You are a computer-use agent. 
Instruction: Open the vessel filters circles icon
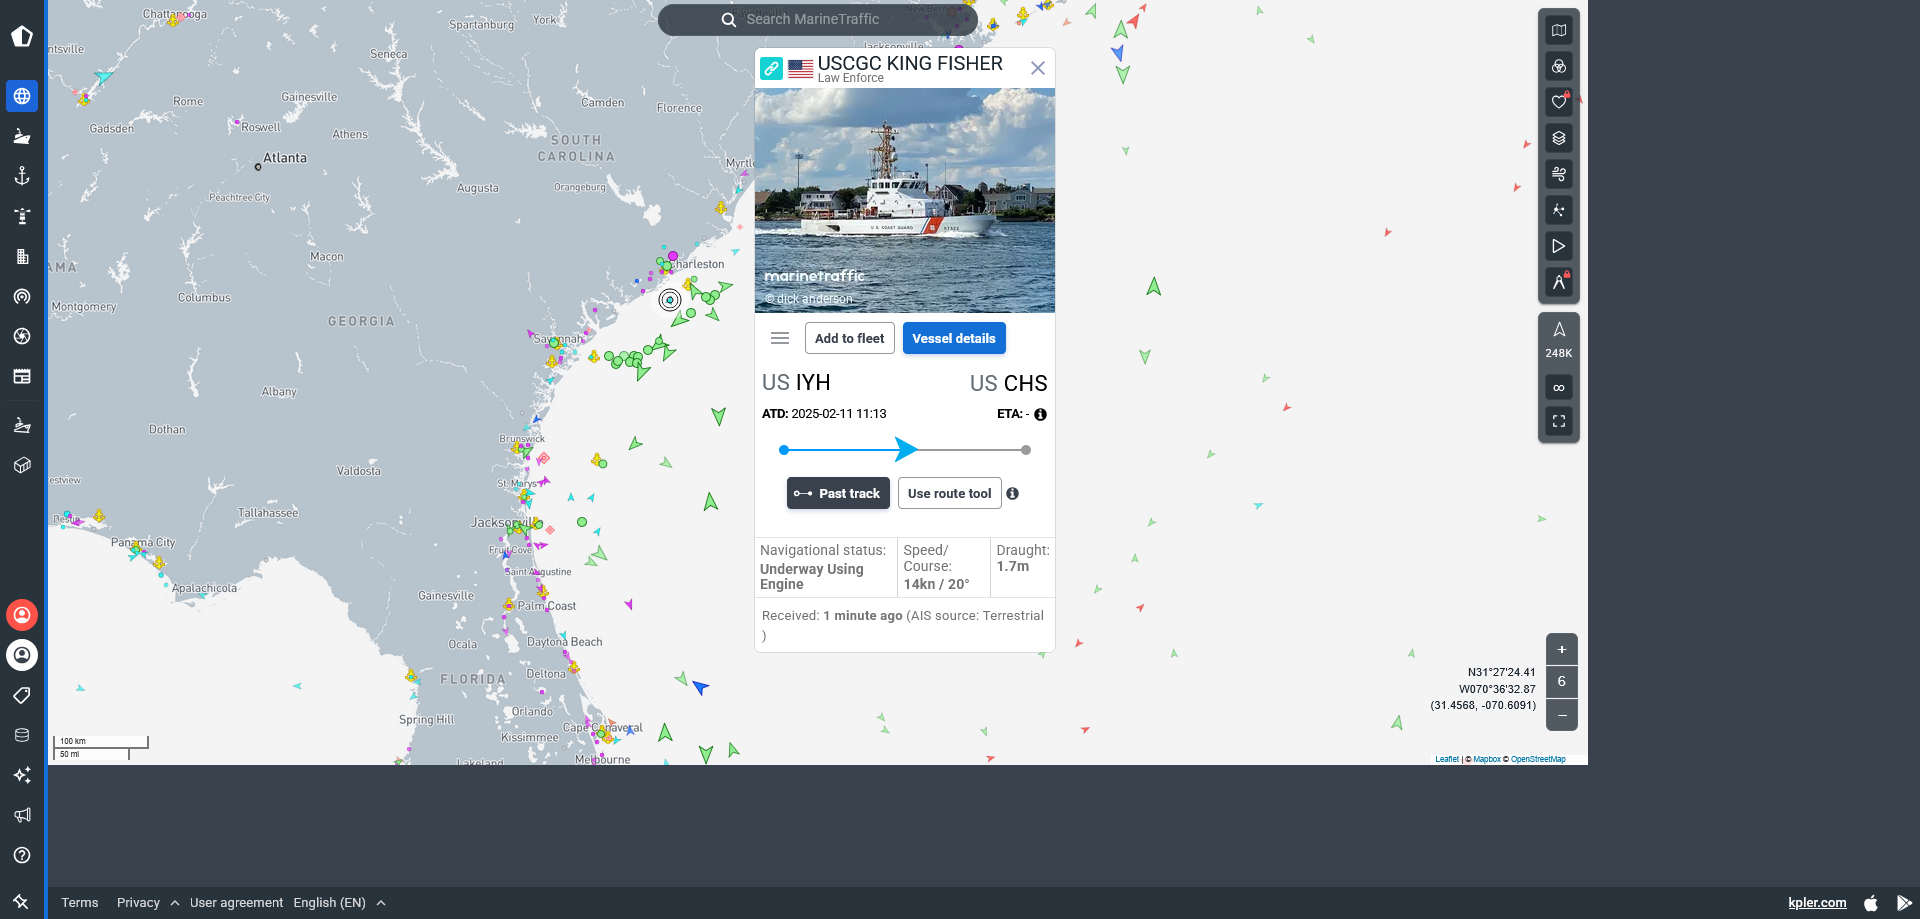[x=1559, y=66]
